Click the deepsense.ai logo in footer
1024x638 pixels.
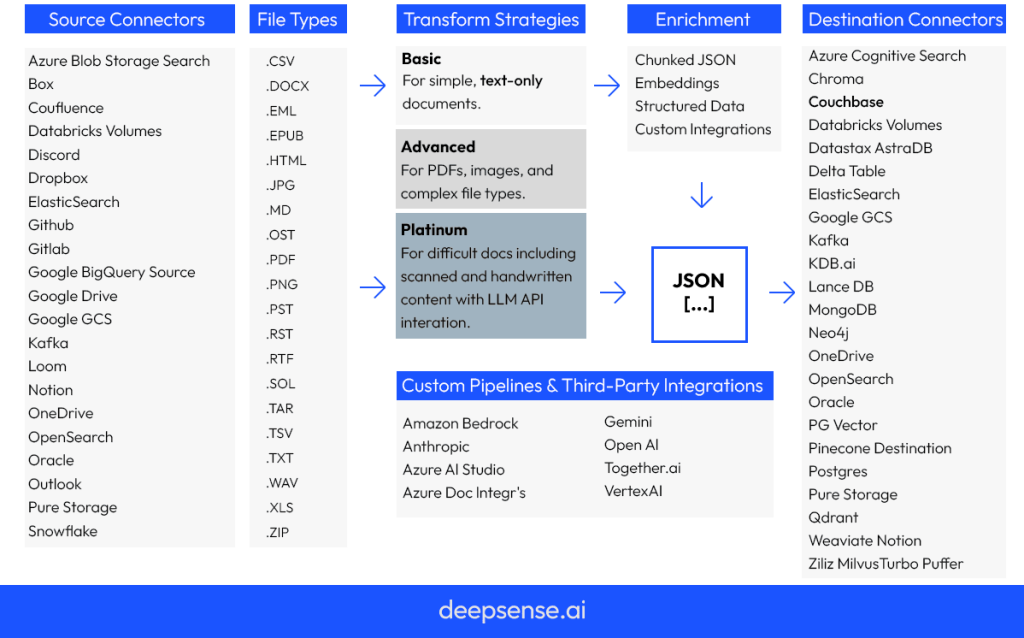coord(512,610)
